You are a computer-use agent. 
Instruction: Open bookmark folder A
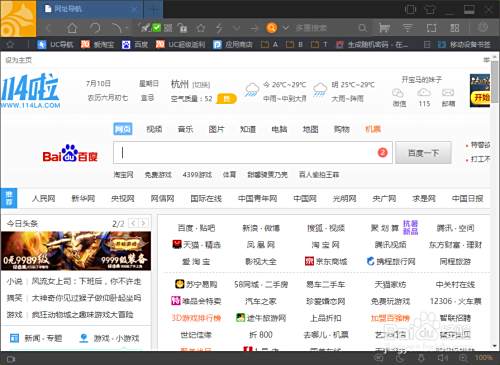point(269,44)
